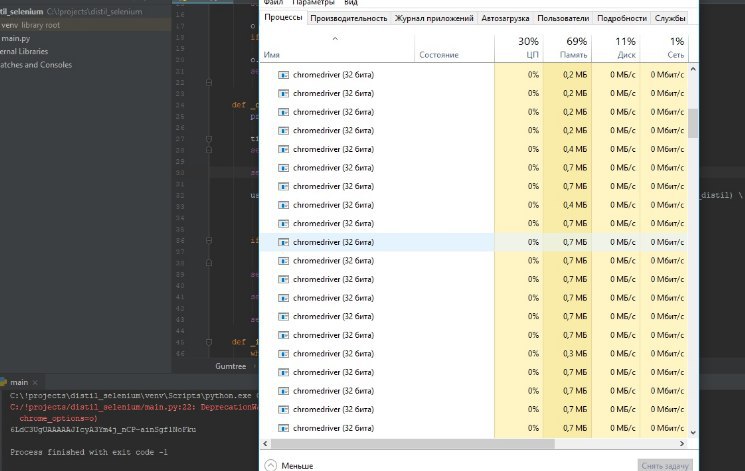Screen dimensions: 745x471
Task: Sort by the ЦП 30% column
Action: pos(519,48)
